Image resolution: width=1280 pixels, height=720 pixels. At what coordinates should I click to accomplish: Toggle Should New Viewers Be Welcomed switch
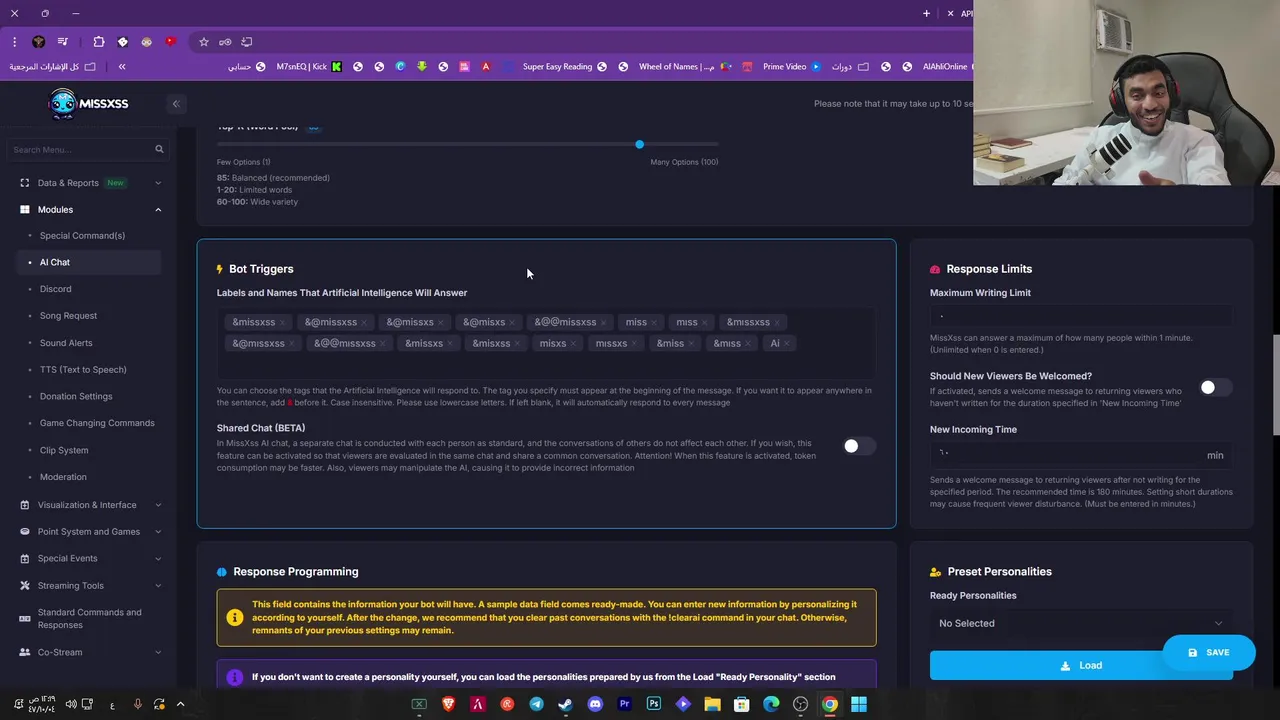pos(1215,387)
